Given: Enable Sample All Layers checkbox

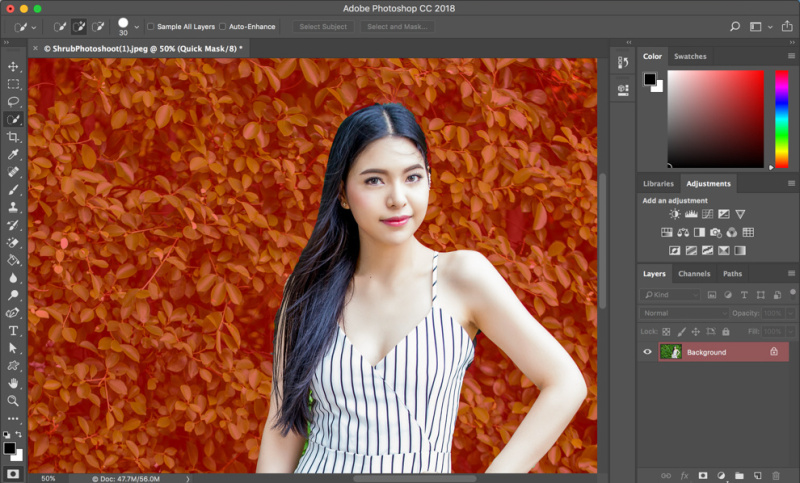Looking at the screenshot, I should [x=151, y=26].
